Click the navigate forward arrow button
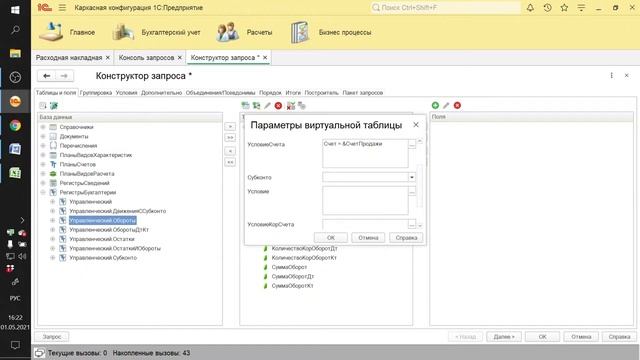Image resolution: width=640 pixels, height=360 pixels. [x=64, y=76]
